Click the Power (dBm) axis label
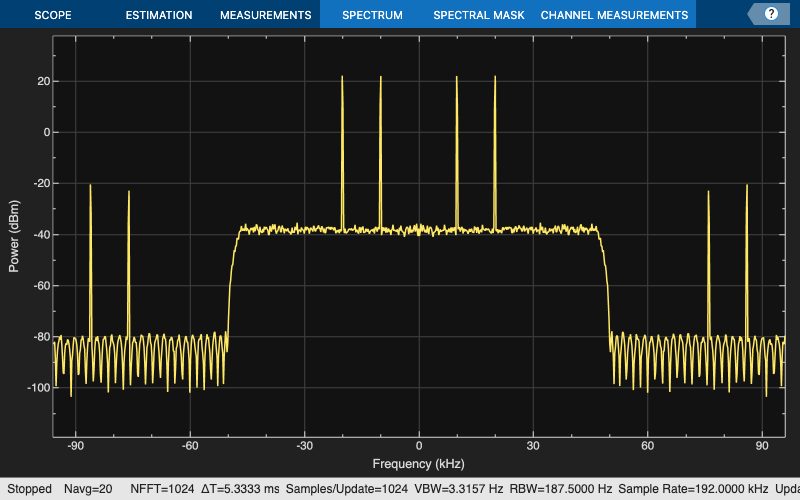The image size is (800, 500). point(14,236)
